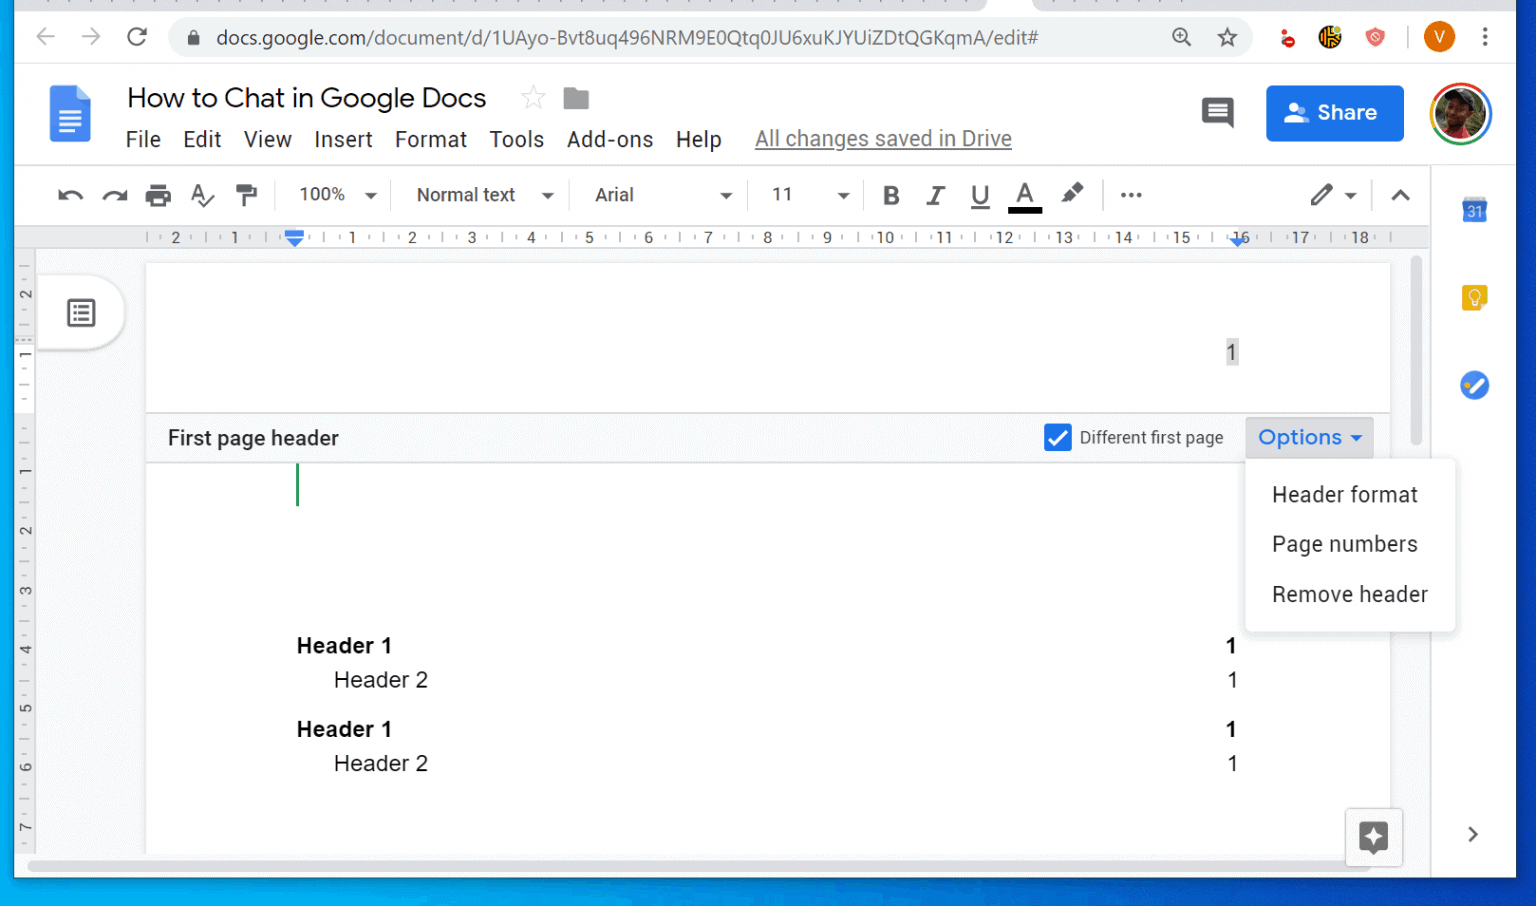Toggle italic formatting
1536x906 pixels.
935,195
